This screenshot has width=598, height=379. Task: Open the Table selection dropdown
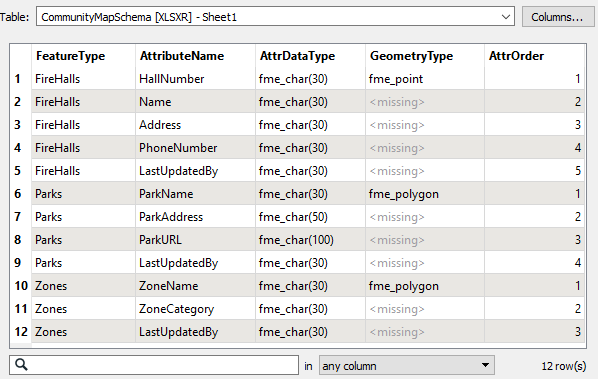275,17
